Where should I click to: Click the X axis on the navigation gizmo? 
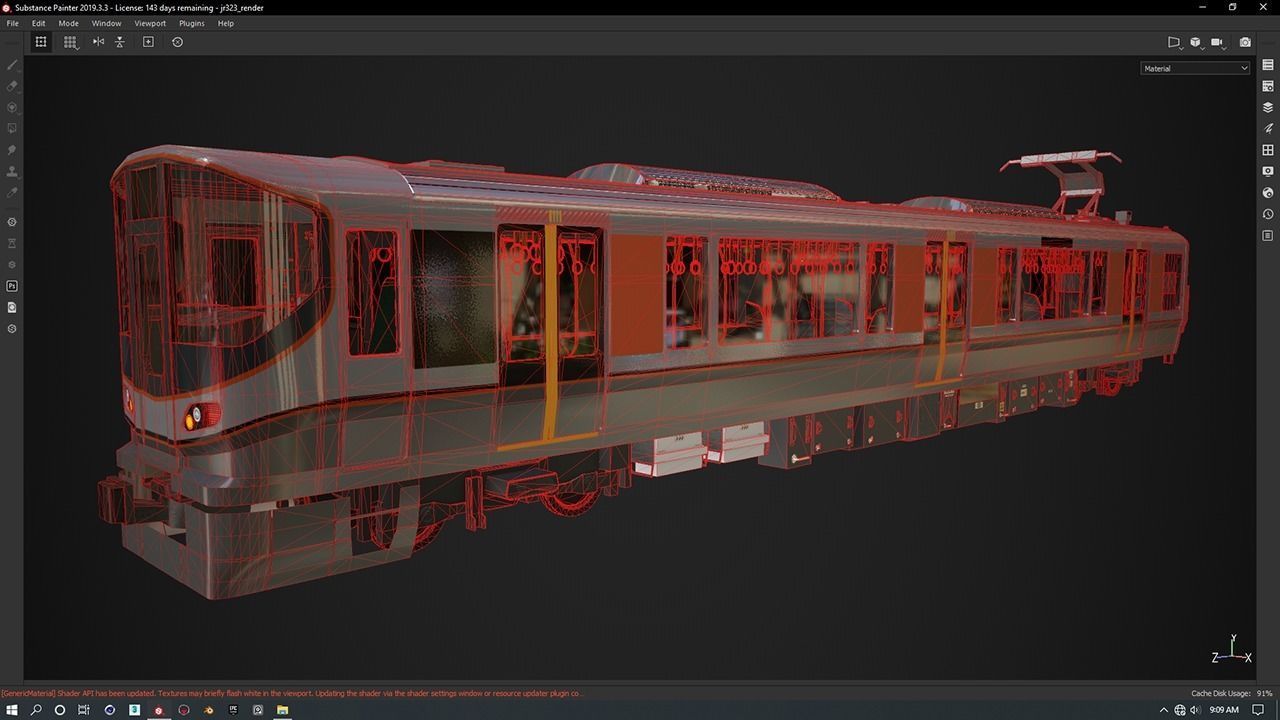pos(1247,658)
